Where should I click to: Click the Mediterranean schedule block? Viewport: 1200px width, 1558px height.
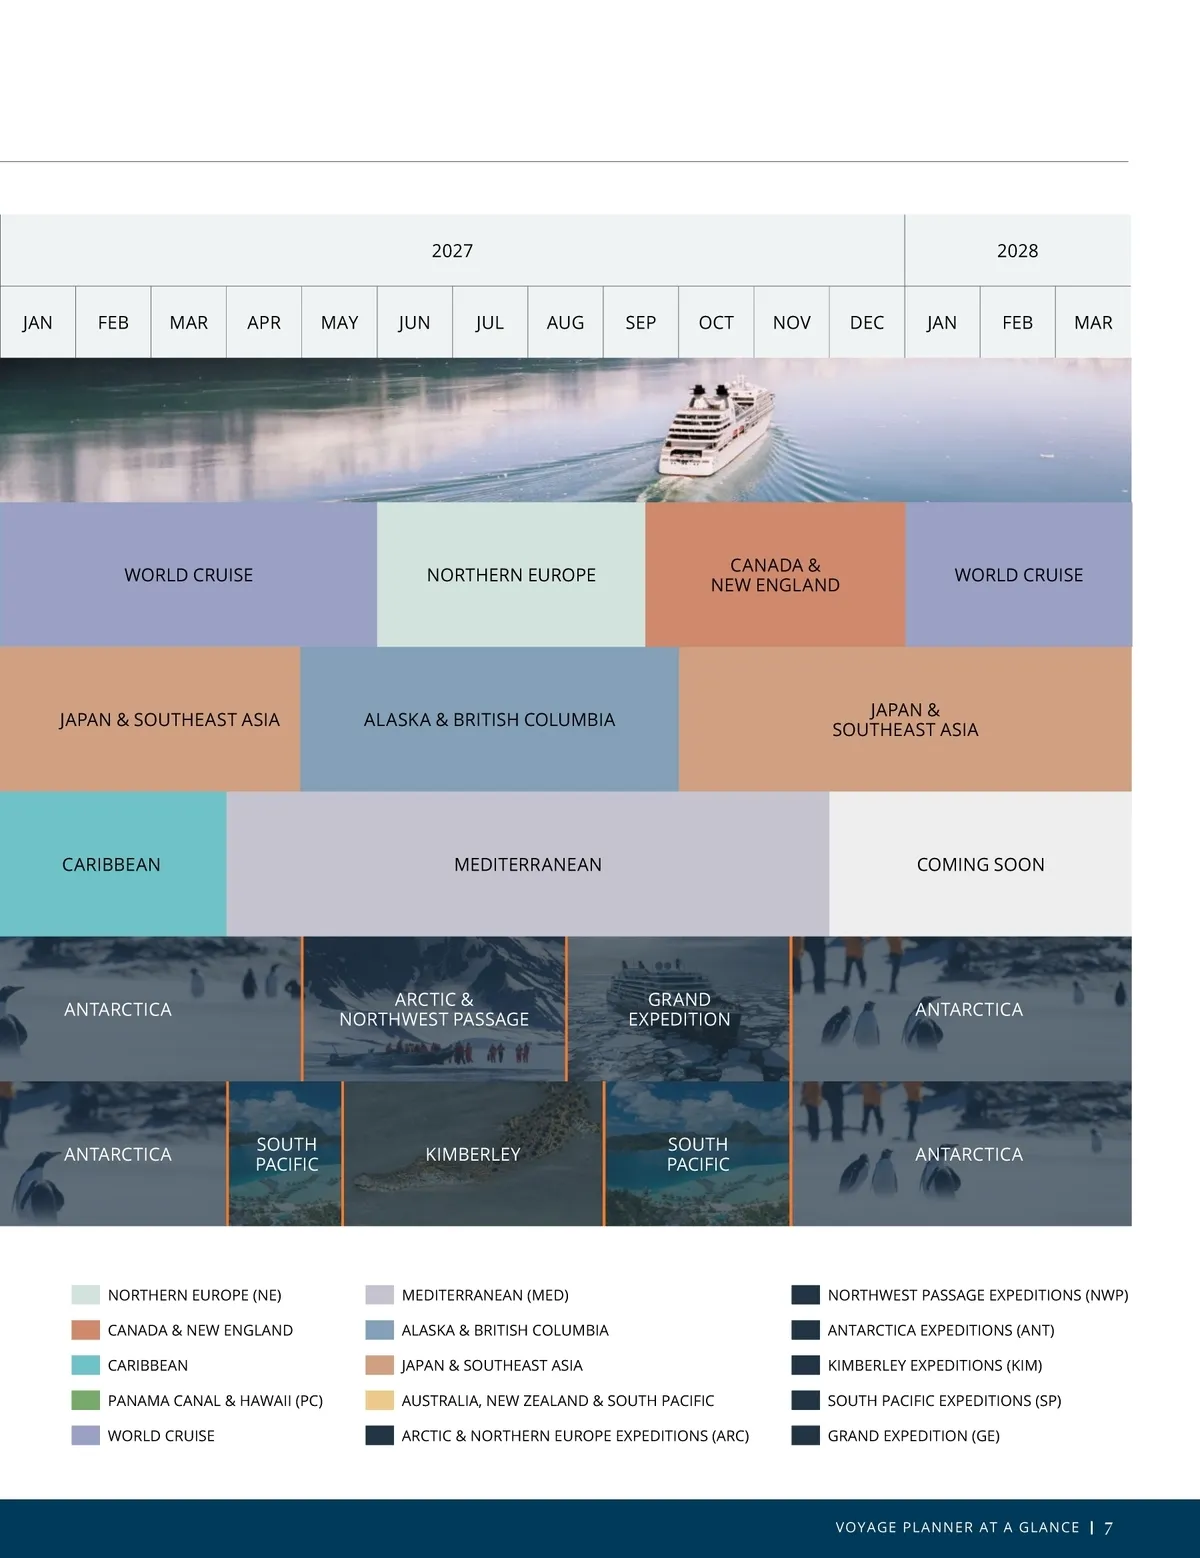click(528, 865)
